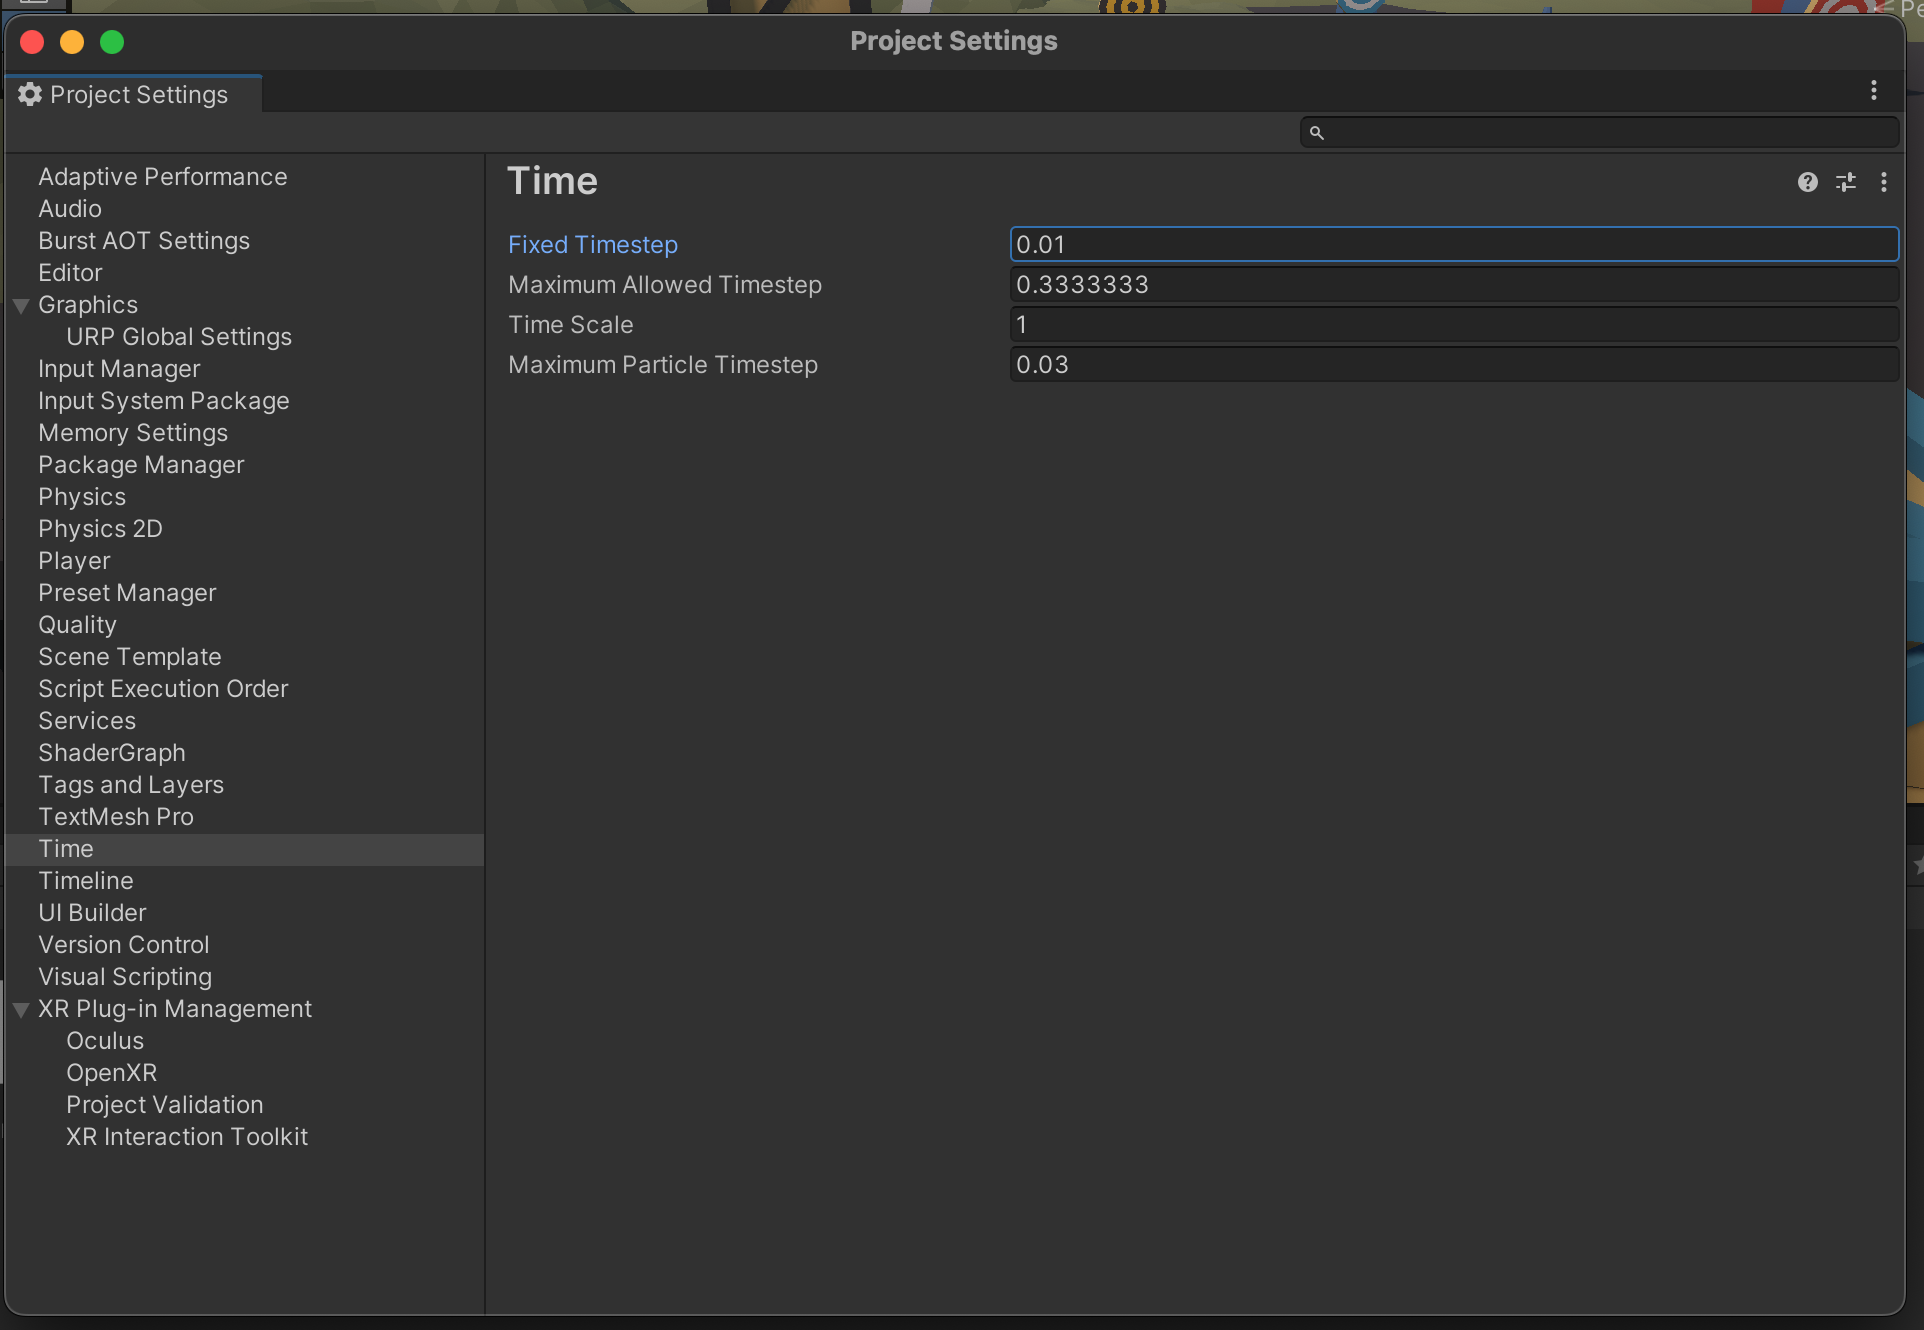Open the Time settings help icon
Viewport: 1924px width, 1330px height.
coord(1807,182)
